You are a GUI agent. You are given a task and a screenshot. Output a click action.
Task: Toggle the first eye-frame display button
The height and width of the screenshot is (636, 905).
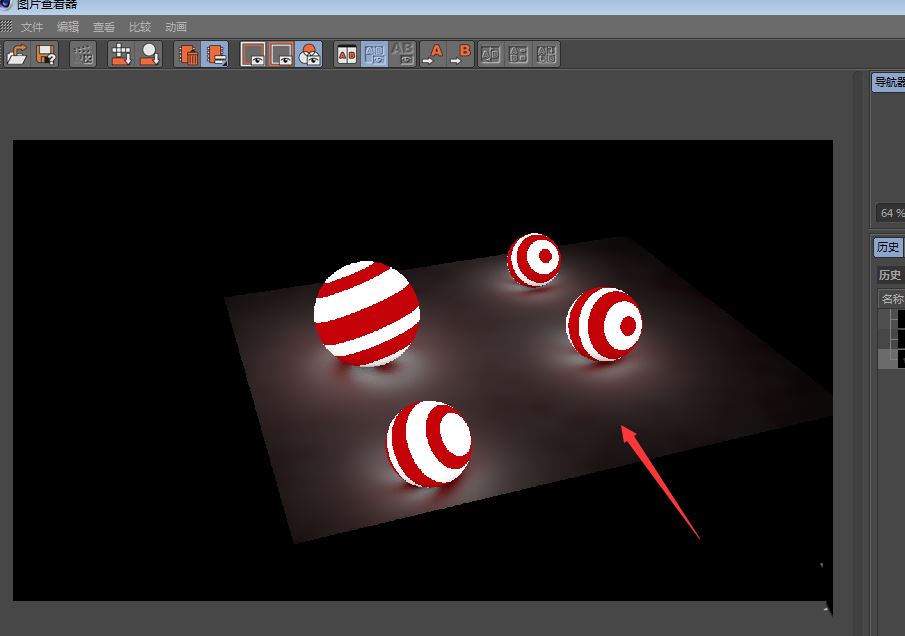point(253,54)
